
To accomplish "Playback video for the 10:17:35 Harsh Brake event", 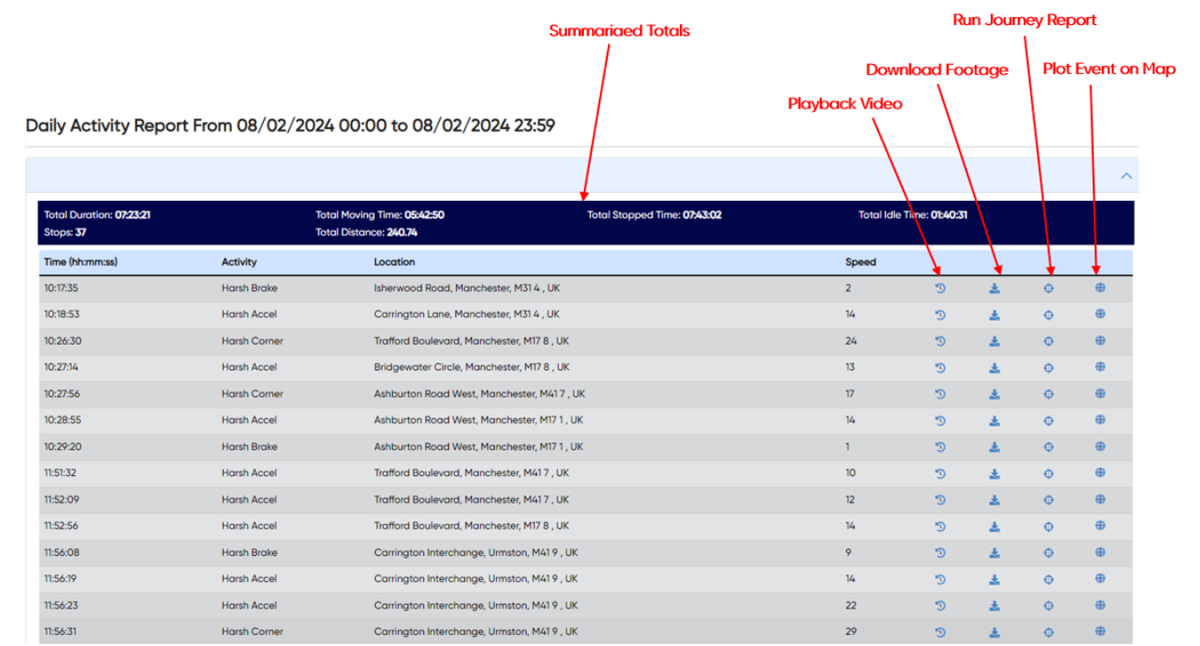I will [x=940, y=287].
